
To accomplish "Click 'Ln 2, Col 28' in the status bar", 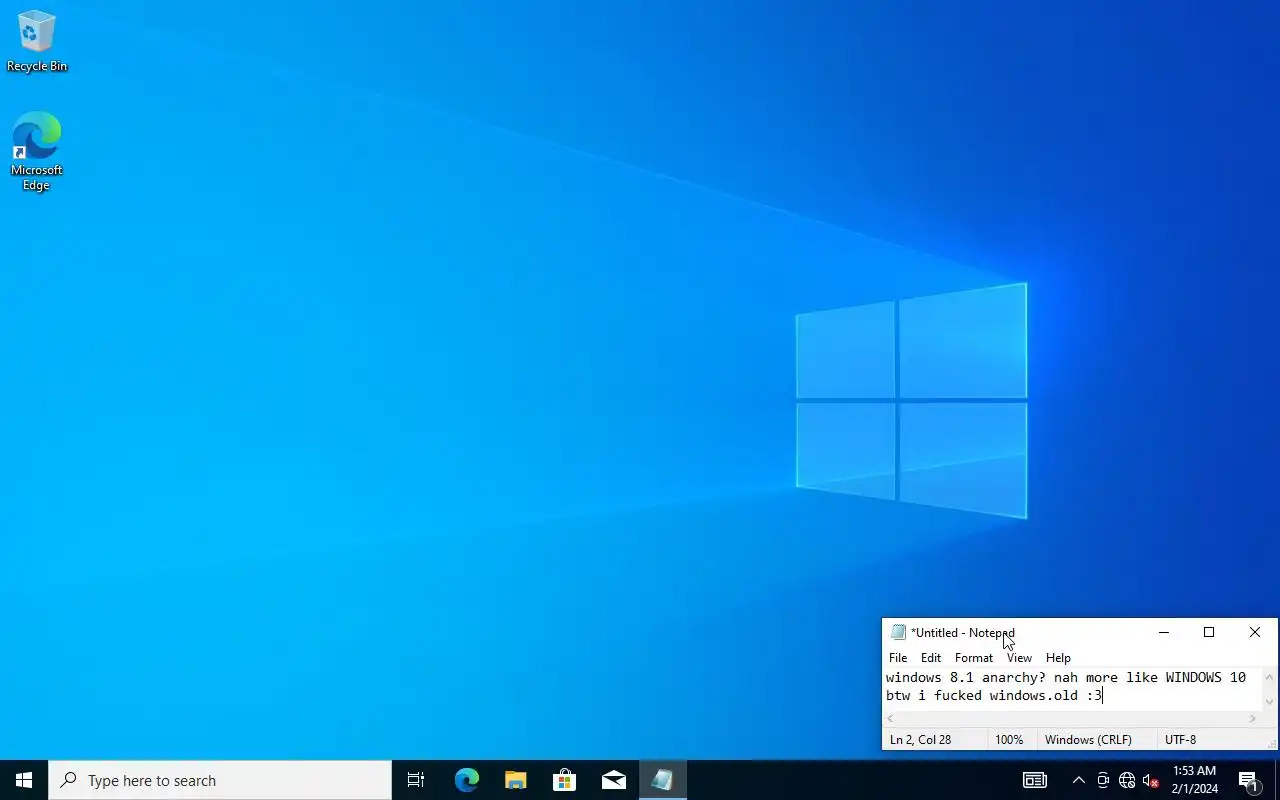I will (x=921, y=740).
